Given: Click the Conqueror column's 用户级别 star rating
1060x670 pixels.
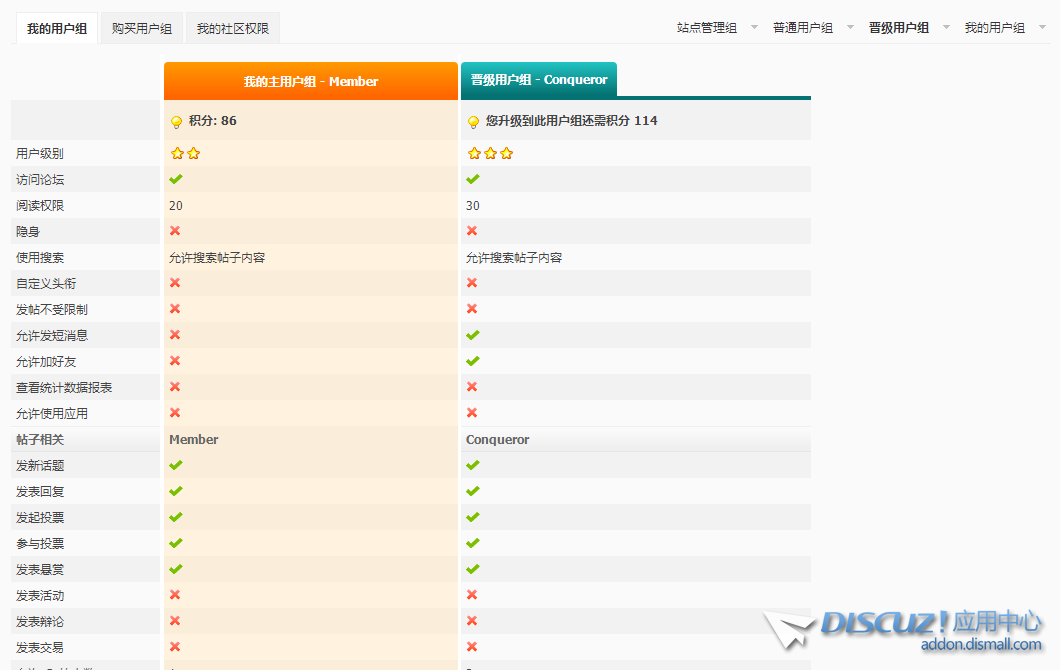Looking at the screenshot, I should 490,154.
